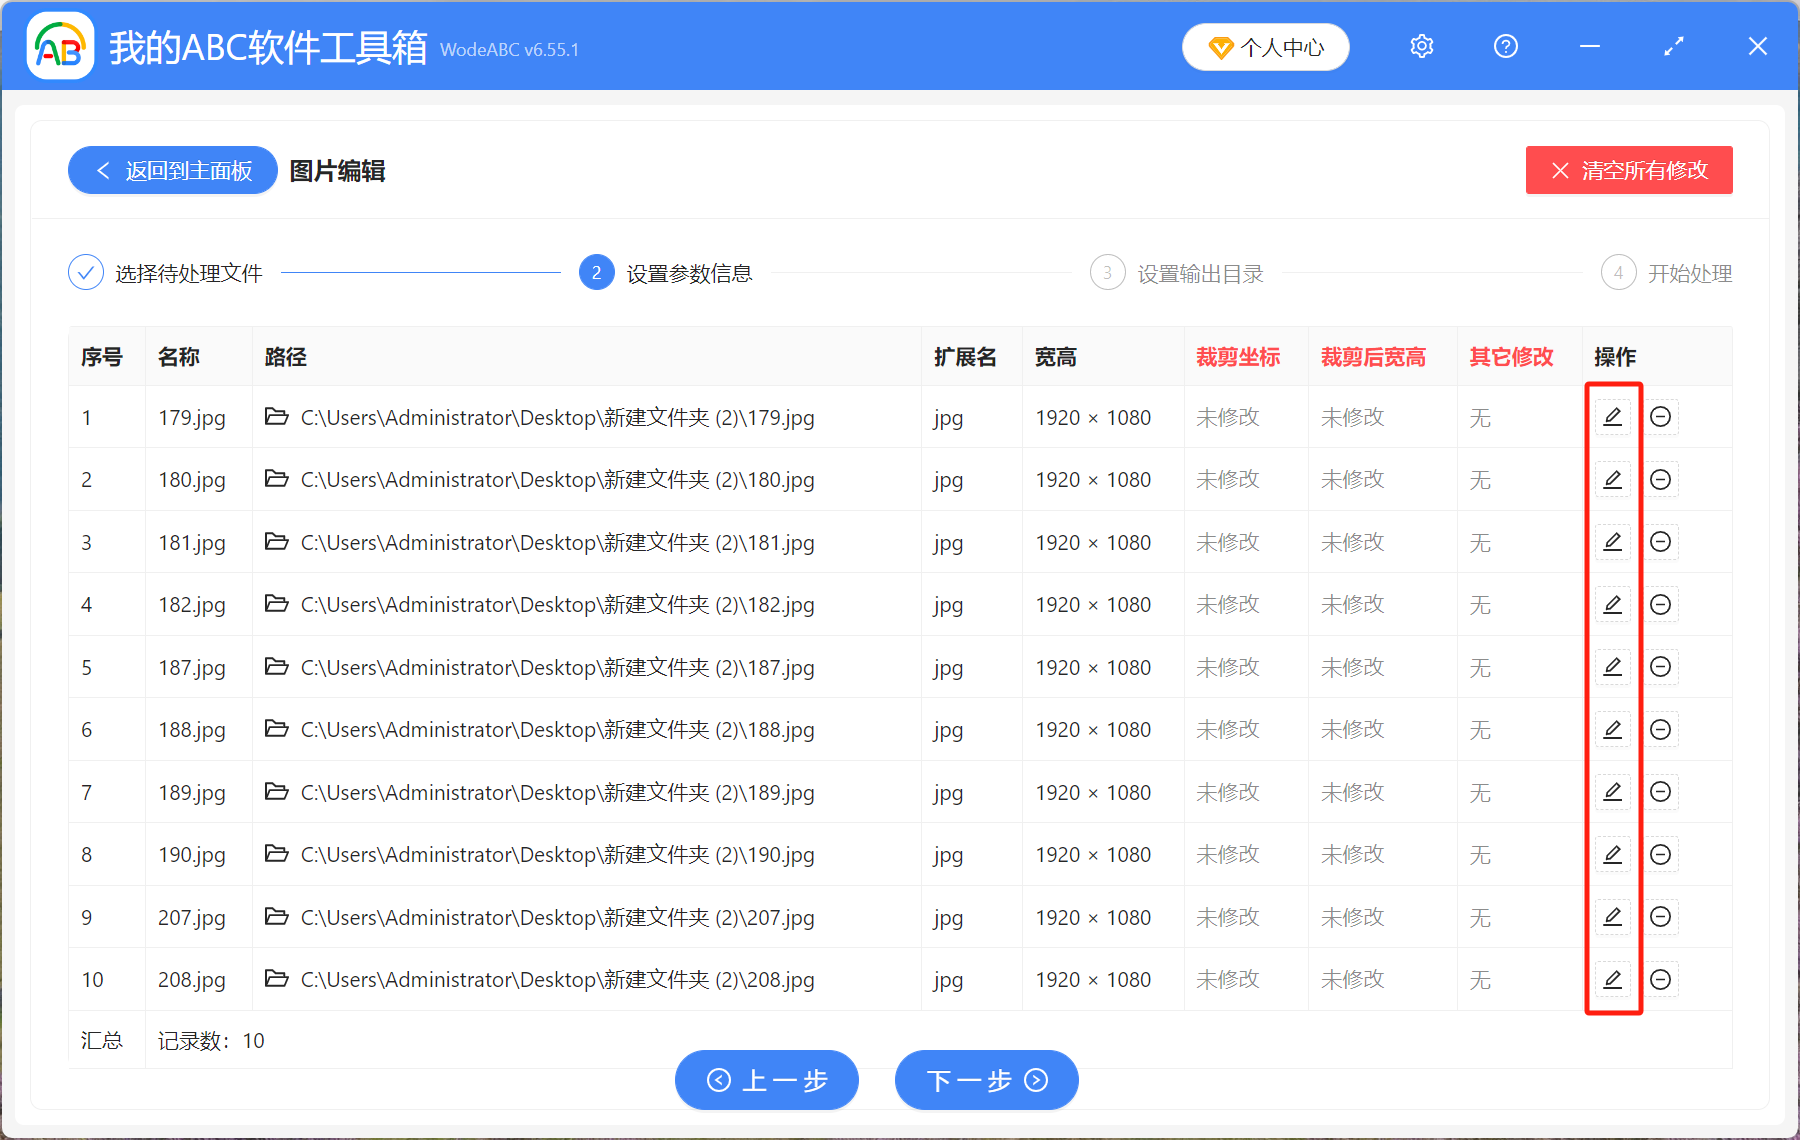This screenshot has width=1800, height=1140.
Task: Open 个人中心 personal center
Action: click(x=1265, y=47)
